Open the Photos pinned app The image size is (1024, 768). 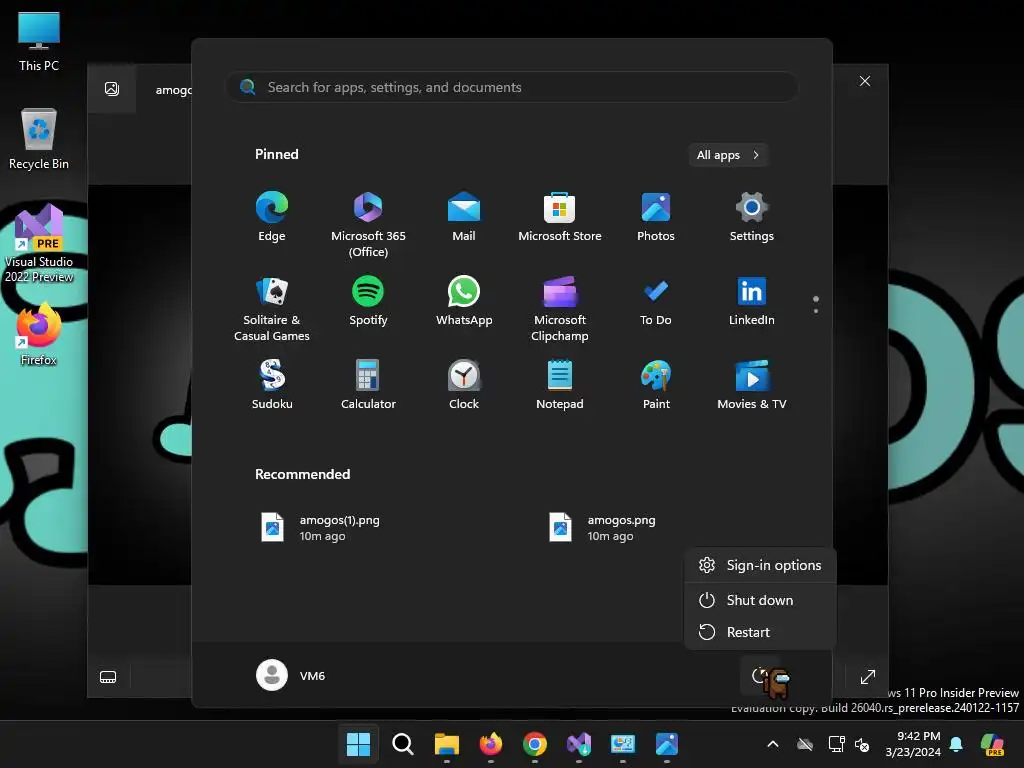pos(656,217)
